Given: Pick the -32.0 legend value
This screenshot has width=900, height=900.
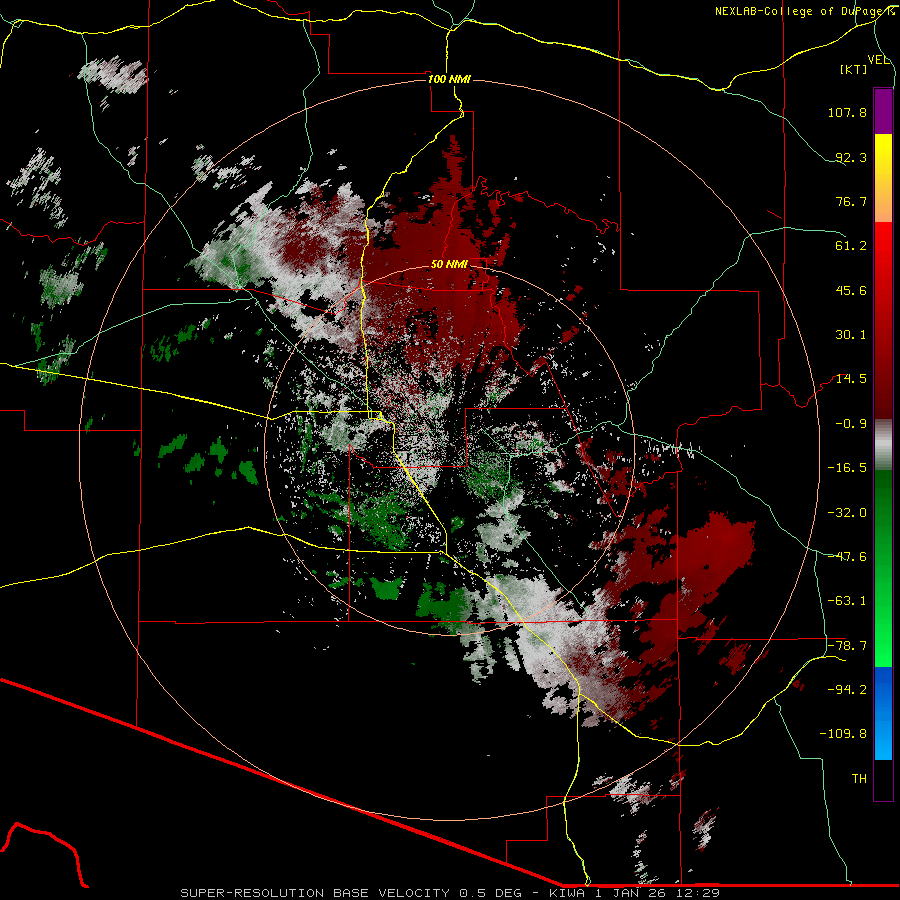Looking at the screenshot, I should point(847,513).
